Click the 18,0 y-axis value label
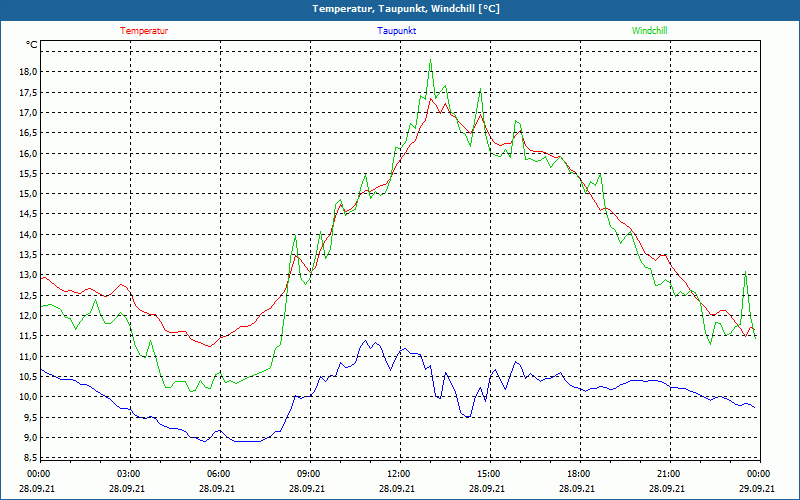Screen dimensions: 800x500 tap(27, 72)
